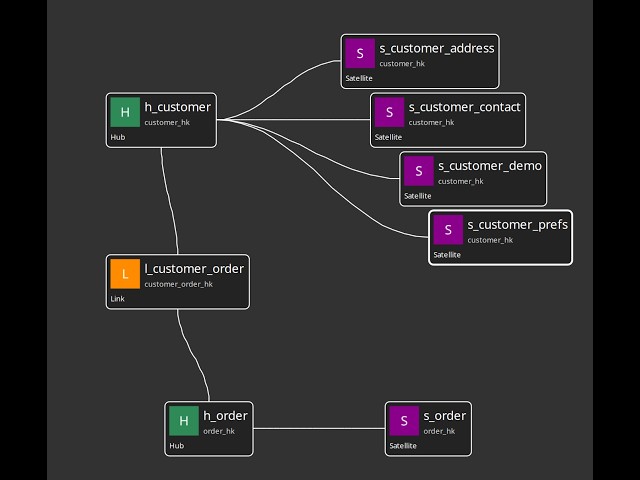The height and width of the screenshot is (480, 640).
Task: Click the green H icon on h_customer
Action: pos(125,112)
